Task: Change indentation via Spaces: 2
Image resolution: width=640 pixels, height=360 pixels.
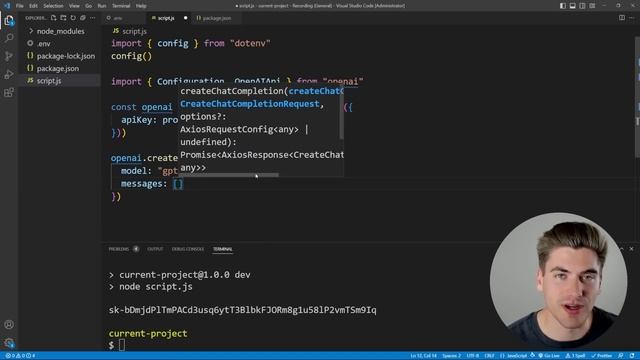Action: point(451,356)
